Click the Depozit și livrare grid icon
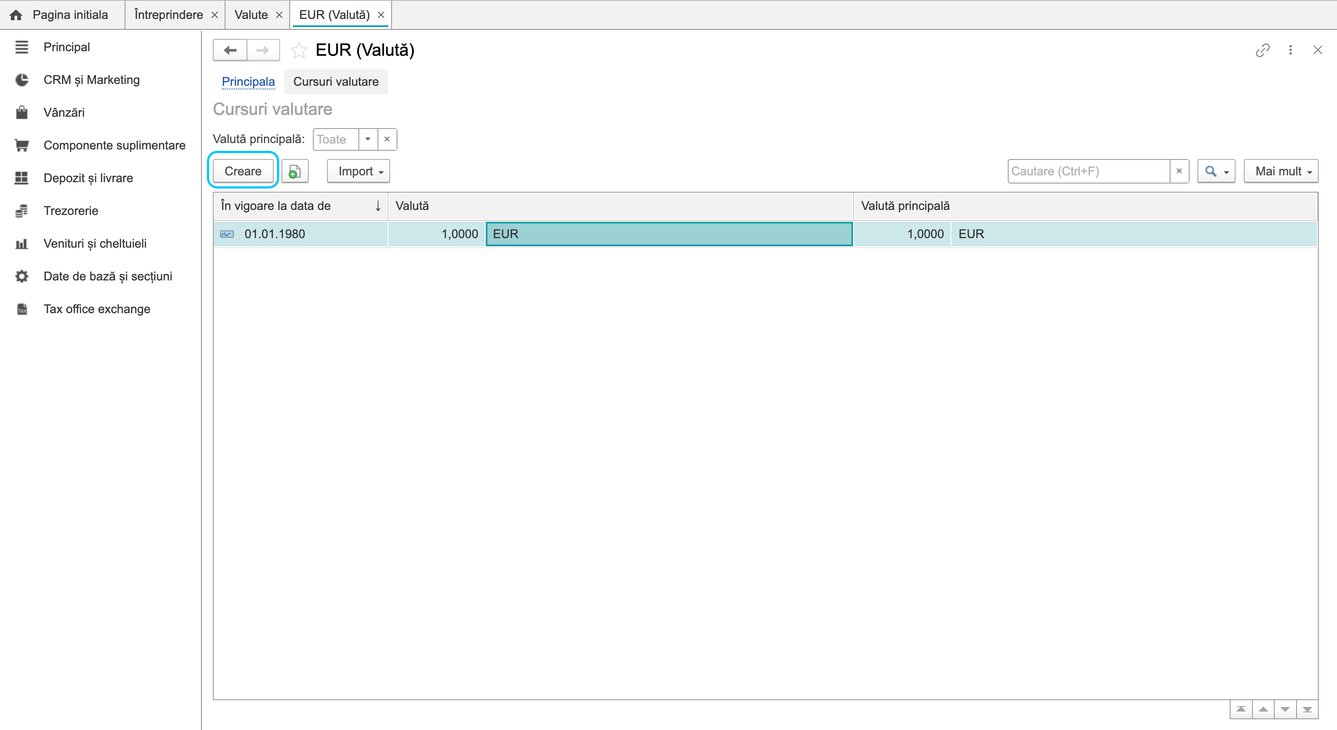The image size is (1337, 730). [x=22, y=178]
